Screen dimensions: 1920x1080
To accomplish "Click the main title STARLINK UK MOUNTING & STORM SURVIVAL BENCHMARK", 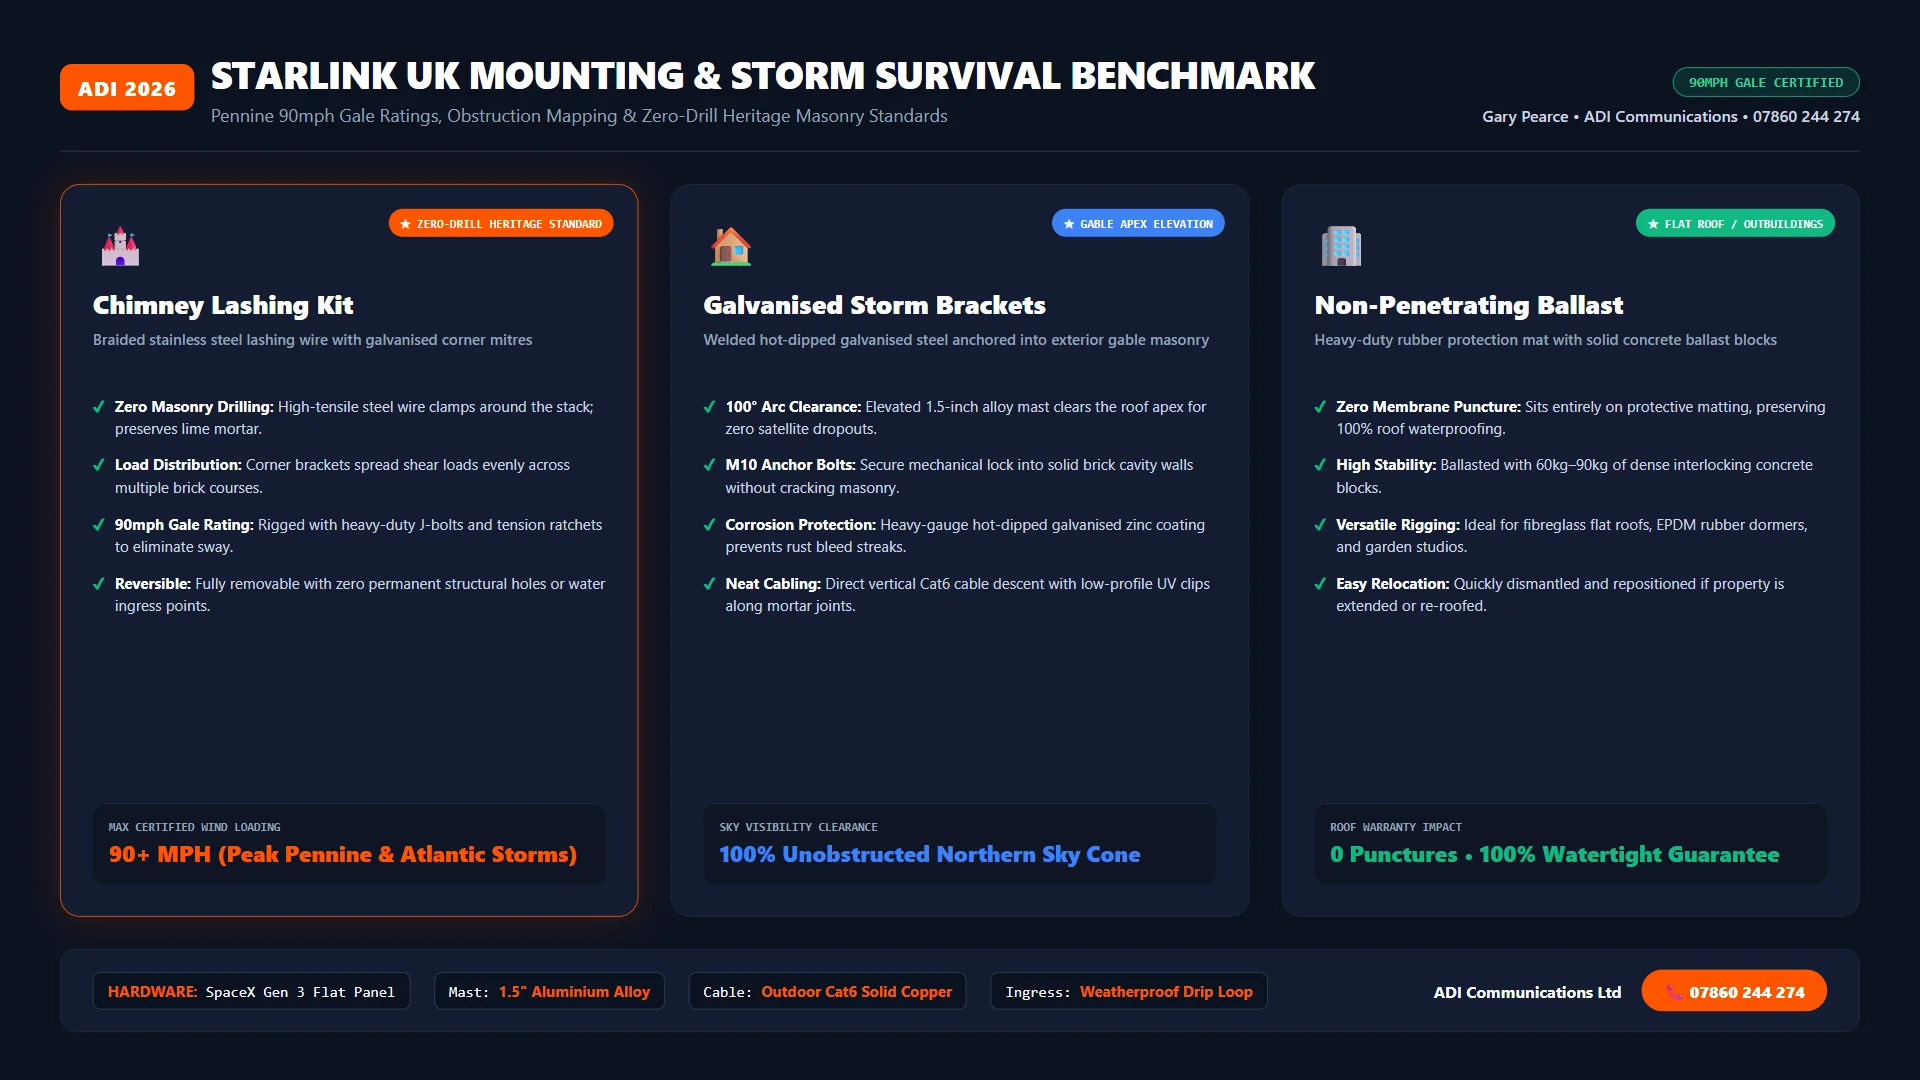I will 763,76.
